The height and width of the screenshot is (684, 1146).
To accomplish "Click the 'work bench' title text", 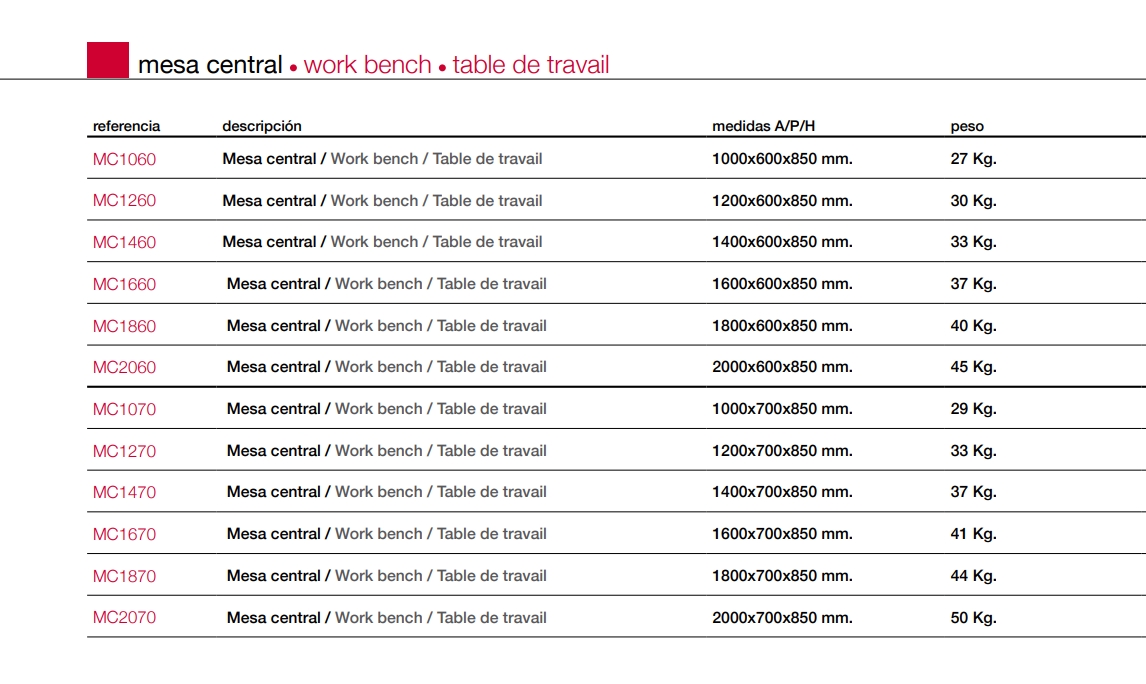I will (367, 66).
